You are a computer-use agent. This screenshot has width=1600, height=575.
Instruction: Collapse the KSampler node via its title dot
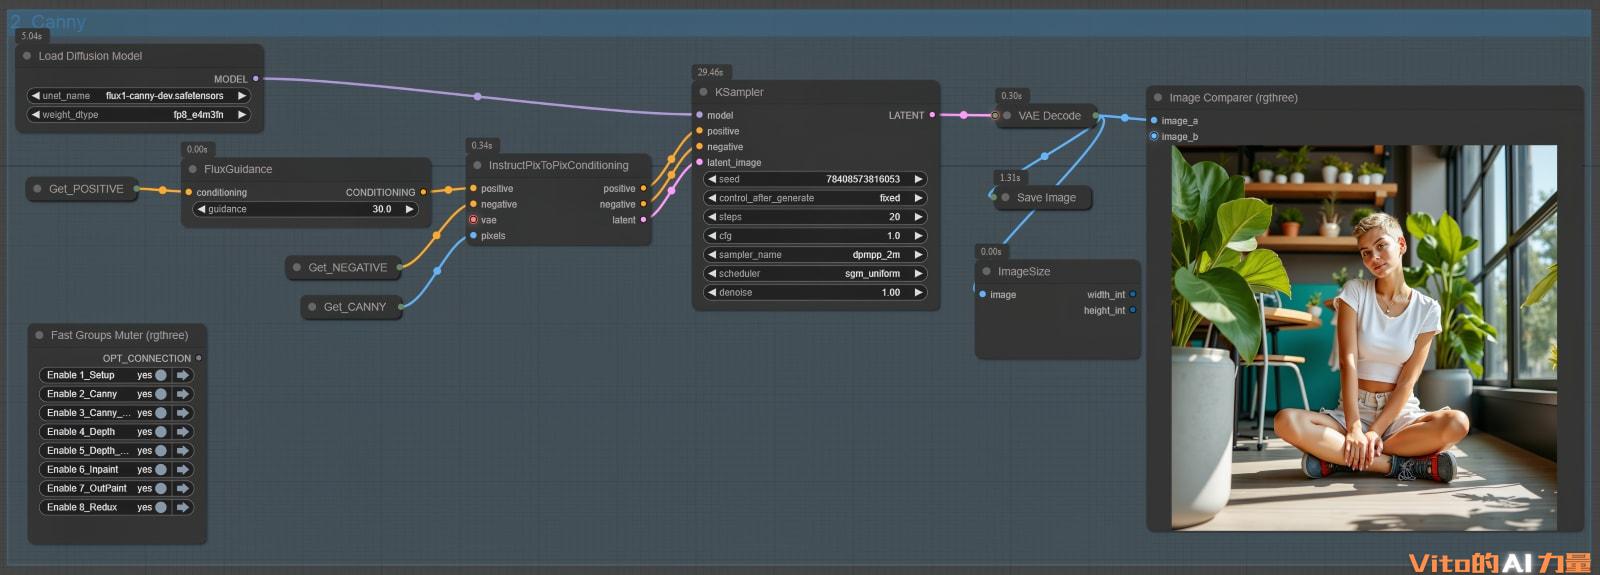coord(704,92)
